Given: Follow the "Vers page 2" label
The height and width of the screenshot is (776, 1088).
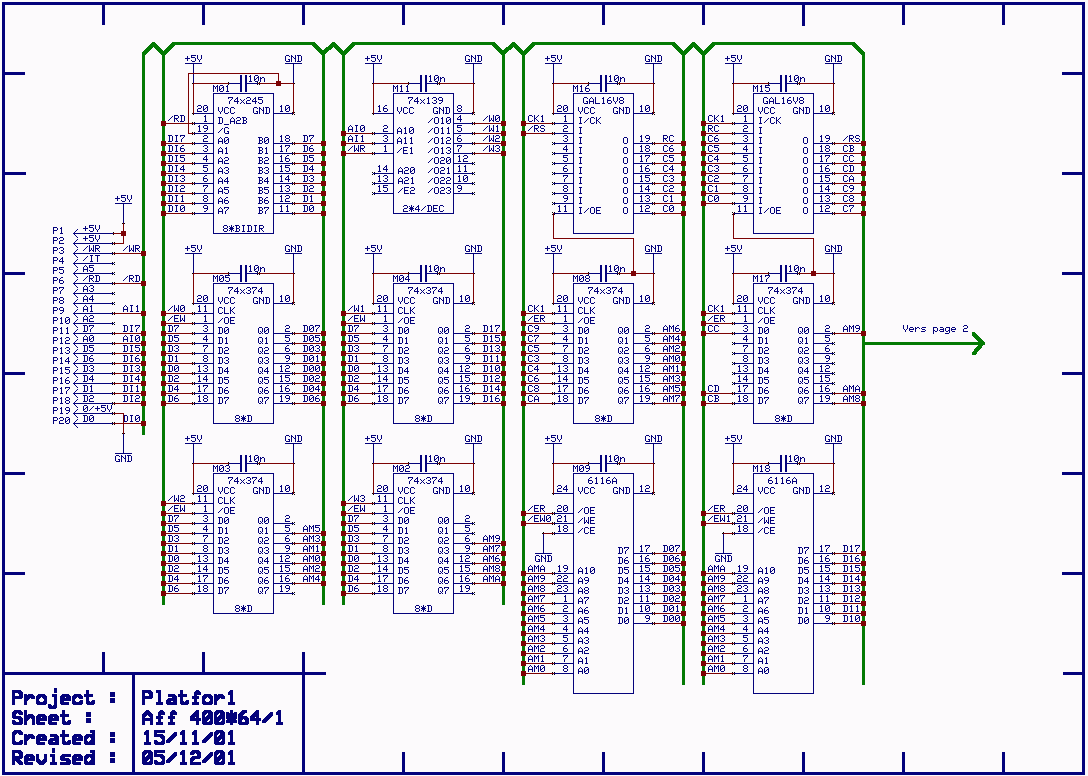Looking at the screenshot, I should (935, 329).
